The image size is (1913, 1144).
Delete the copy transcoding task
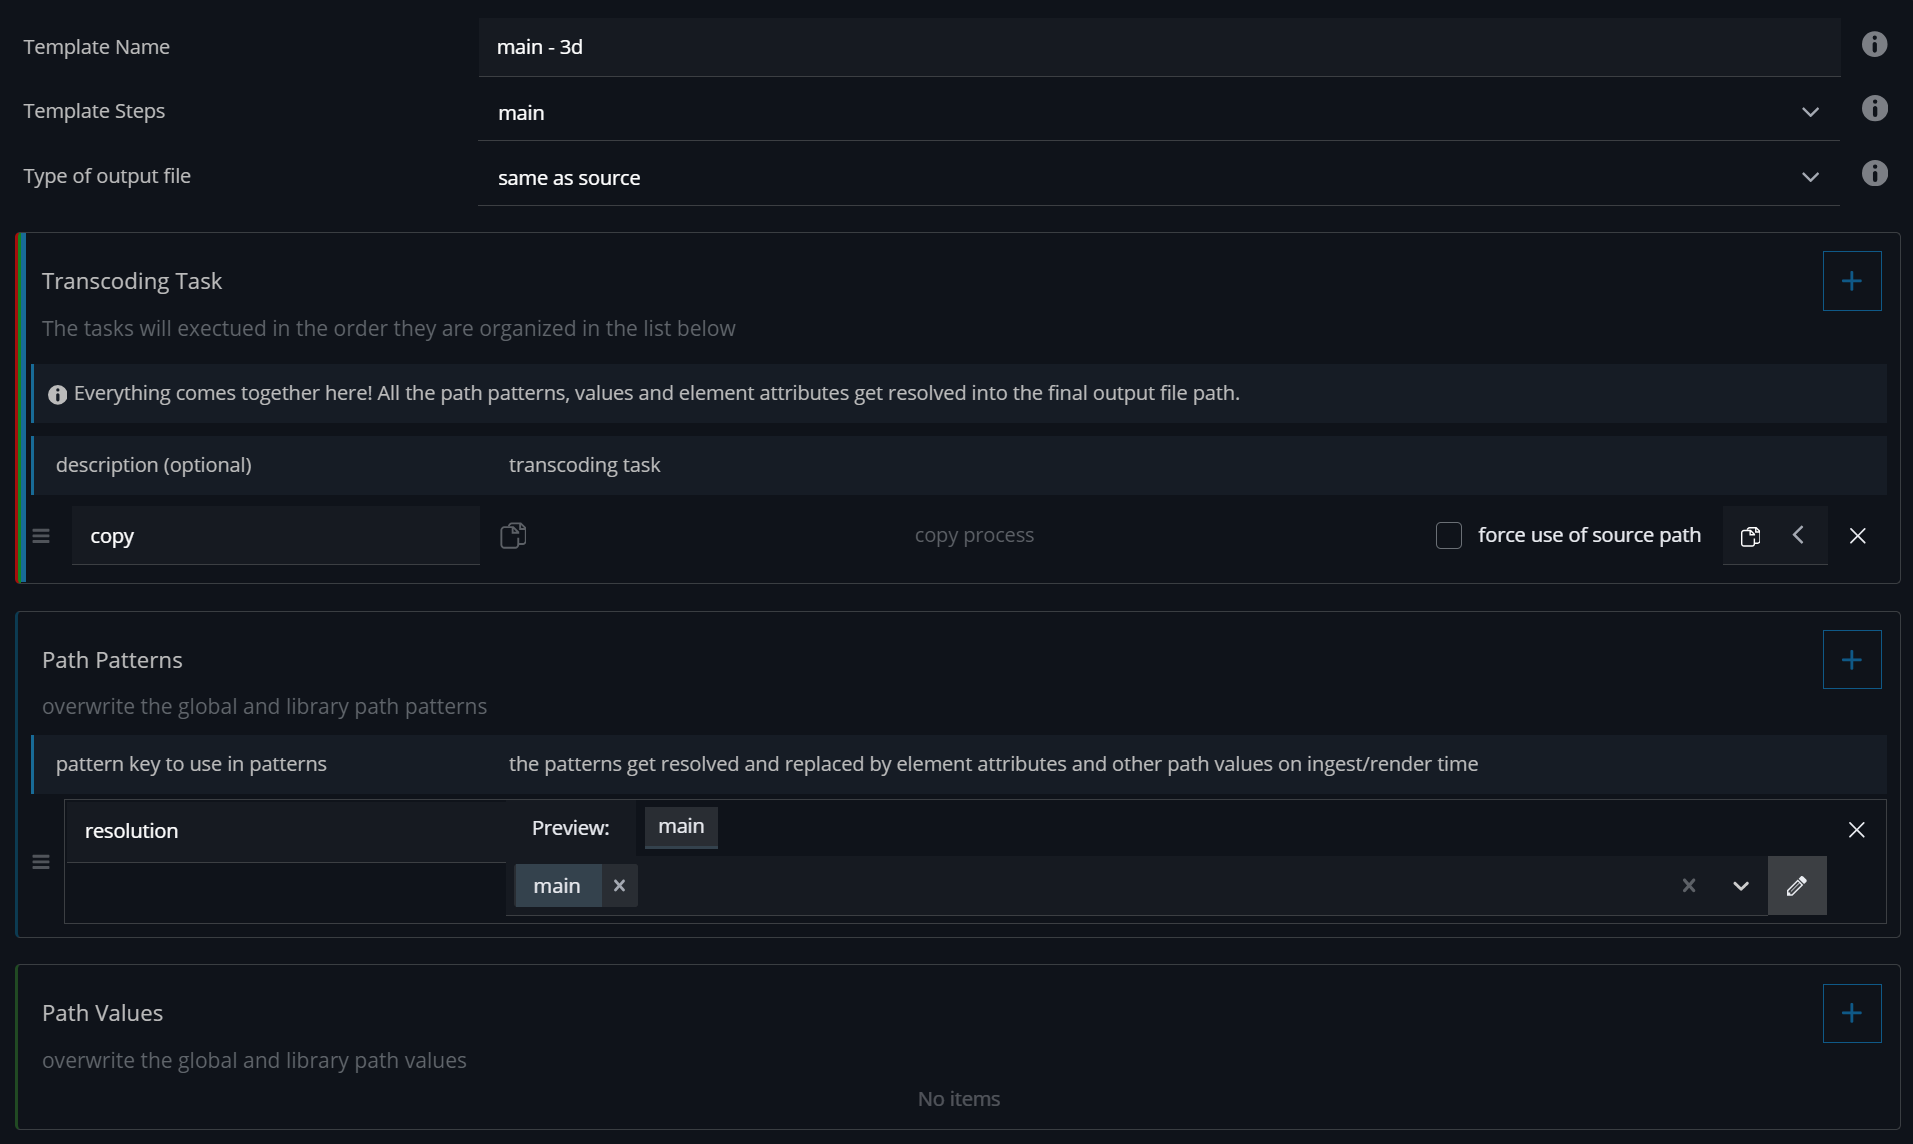pyautogui.click(x=1857, y=536)
